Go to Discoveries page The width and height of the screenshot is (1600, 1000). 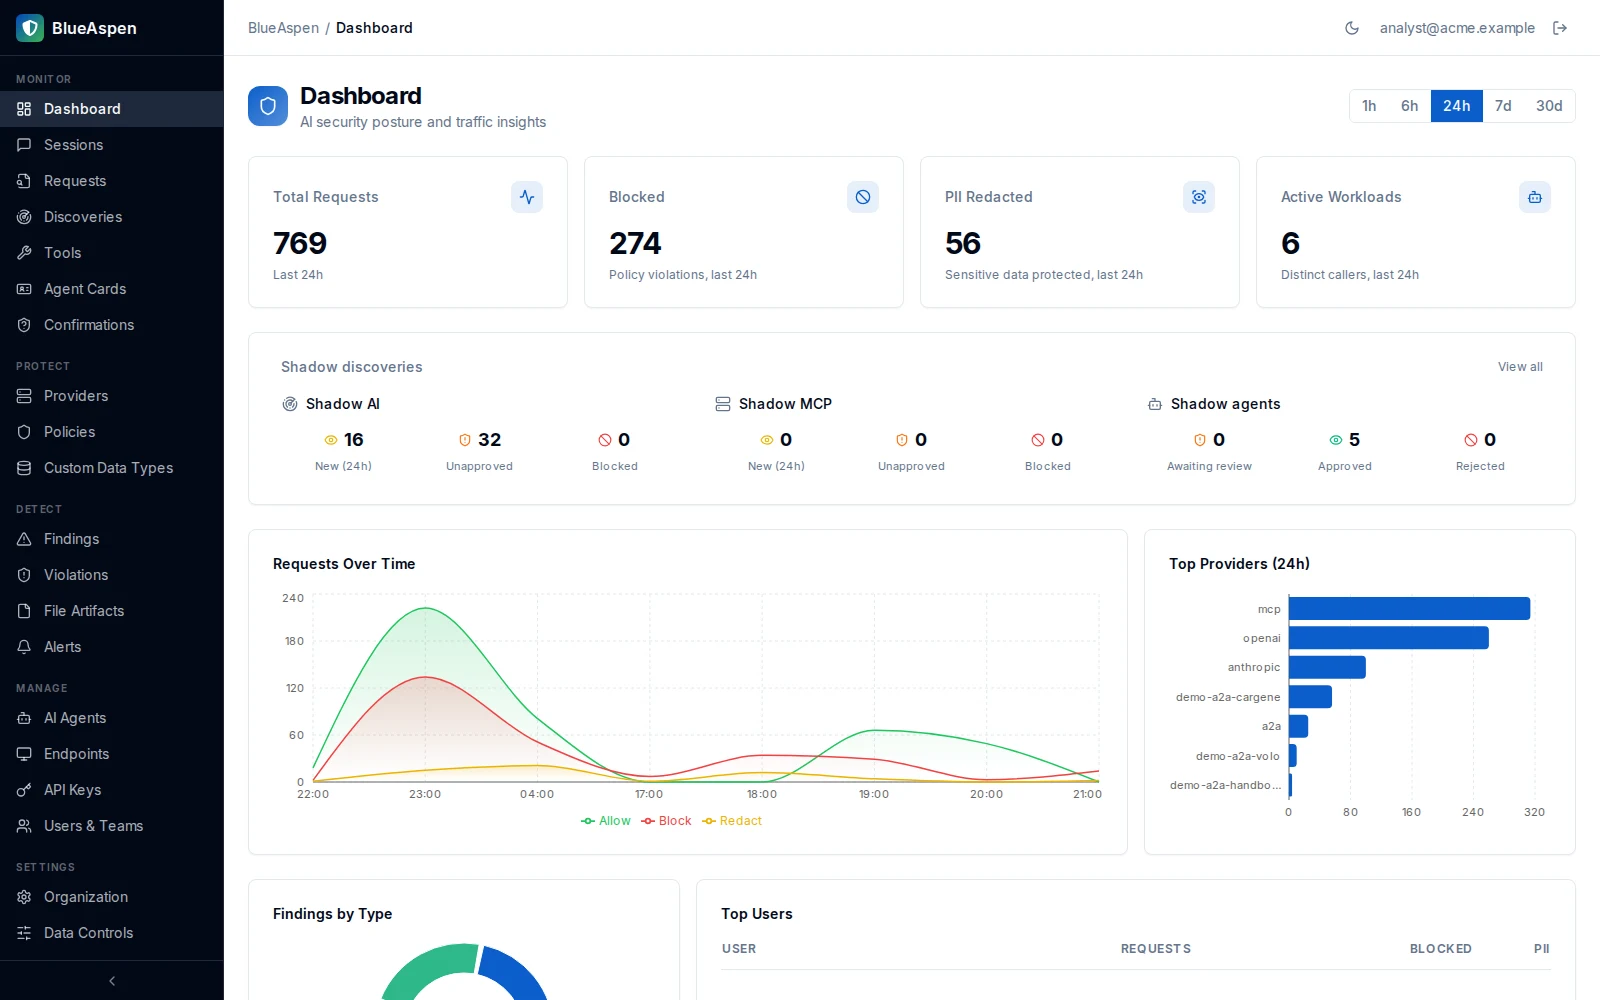coord(112,217)
